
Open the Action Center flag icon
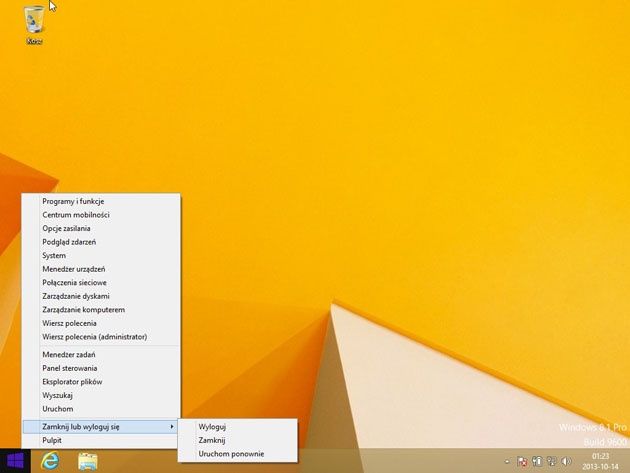tap(522, 462)
